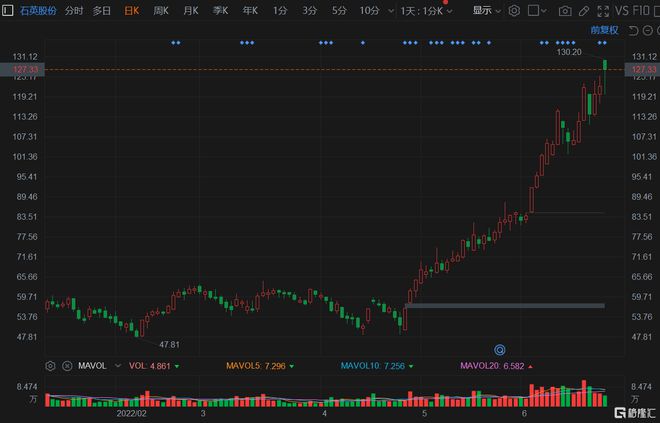This screenshot has width=660, height=423.
Task: Open the VS comparison tool
Action: pyautogui.click(x=623, y=11)
